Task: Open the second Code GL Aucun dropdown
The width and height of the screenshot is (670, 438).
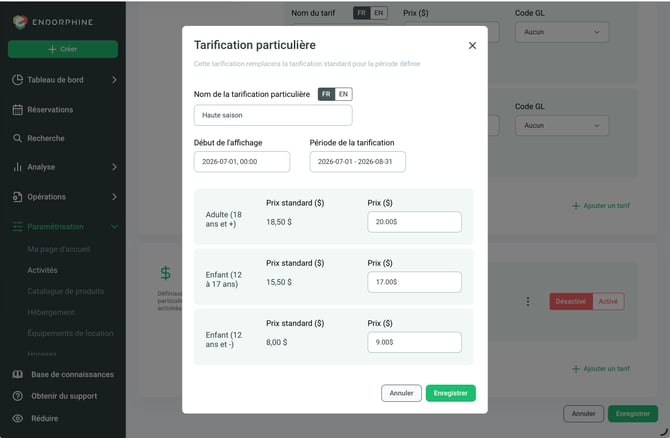Action: (562, 126)
